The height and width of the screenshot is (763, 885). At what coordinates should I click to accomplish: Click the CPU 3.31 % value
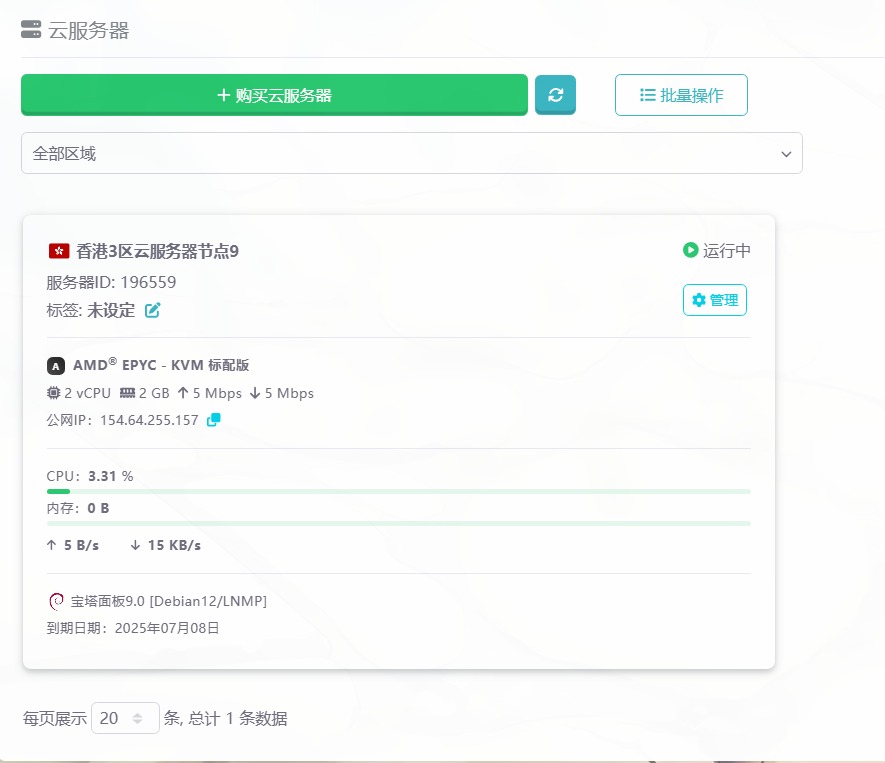click(111, 476)
